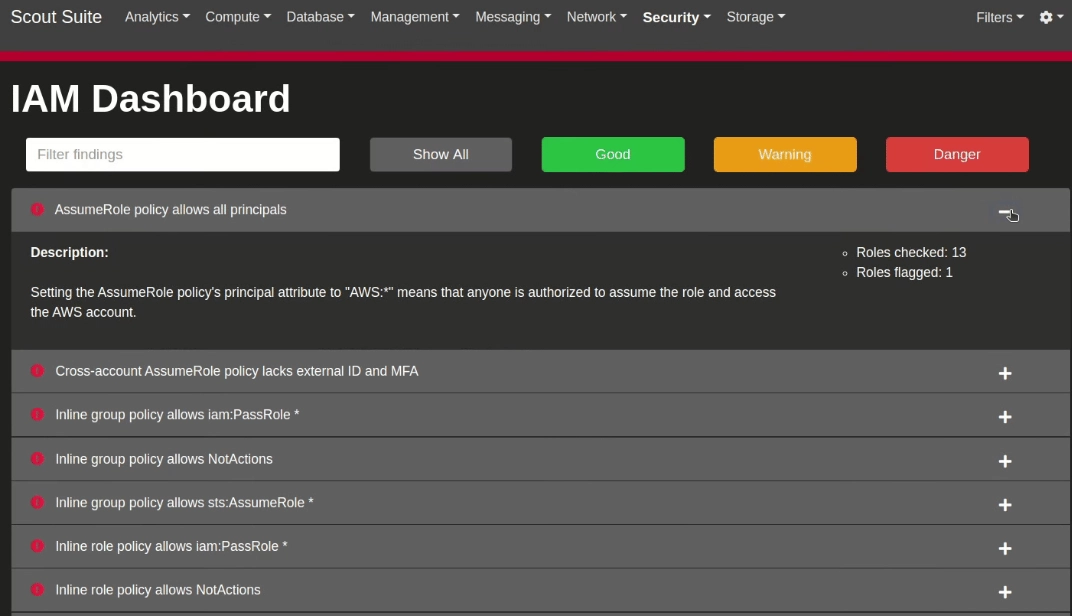Viewport: 1072px width, 616px height.
Task: Click Inline group policy allows sts:AssumeRole title
Action: click(x=184, y=503)
